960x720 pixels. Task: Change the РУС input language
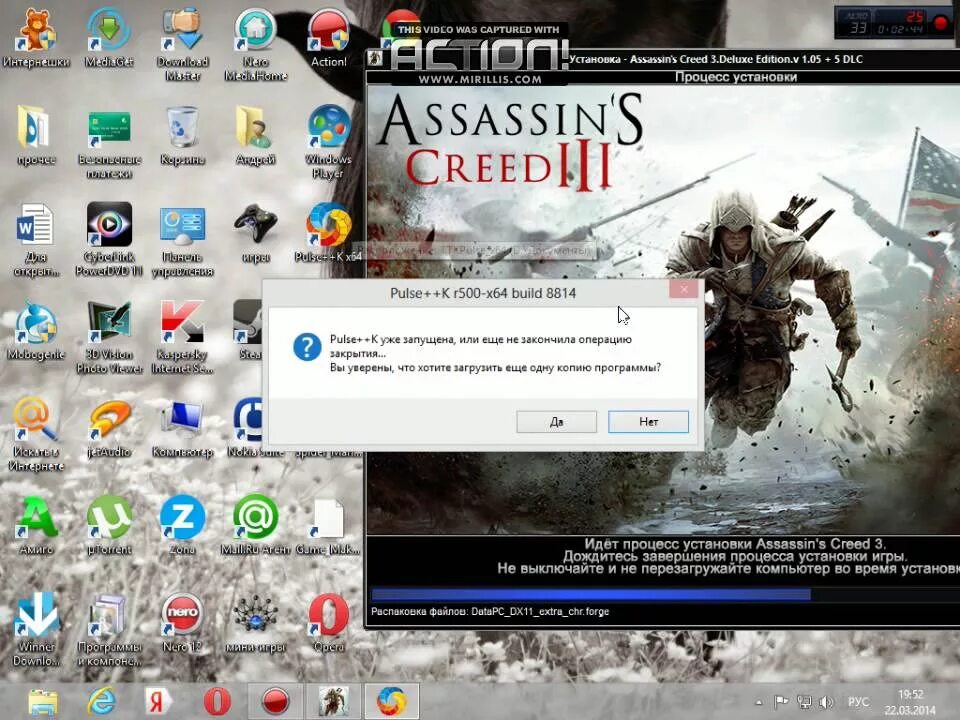click(858, 702)
